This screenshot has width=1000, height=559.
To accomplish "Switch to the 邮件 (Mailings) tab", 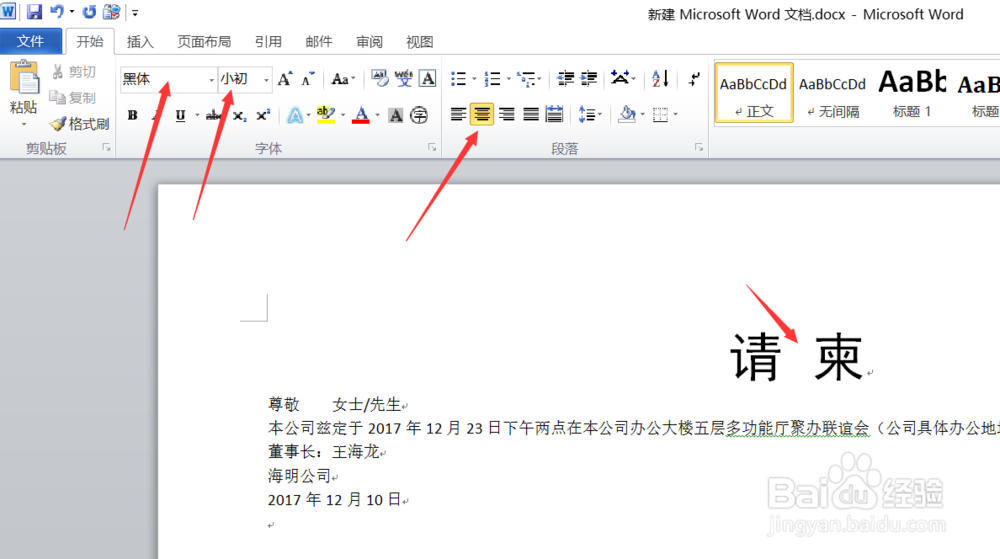I will (x=319, y=42).
